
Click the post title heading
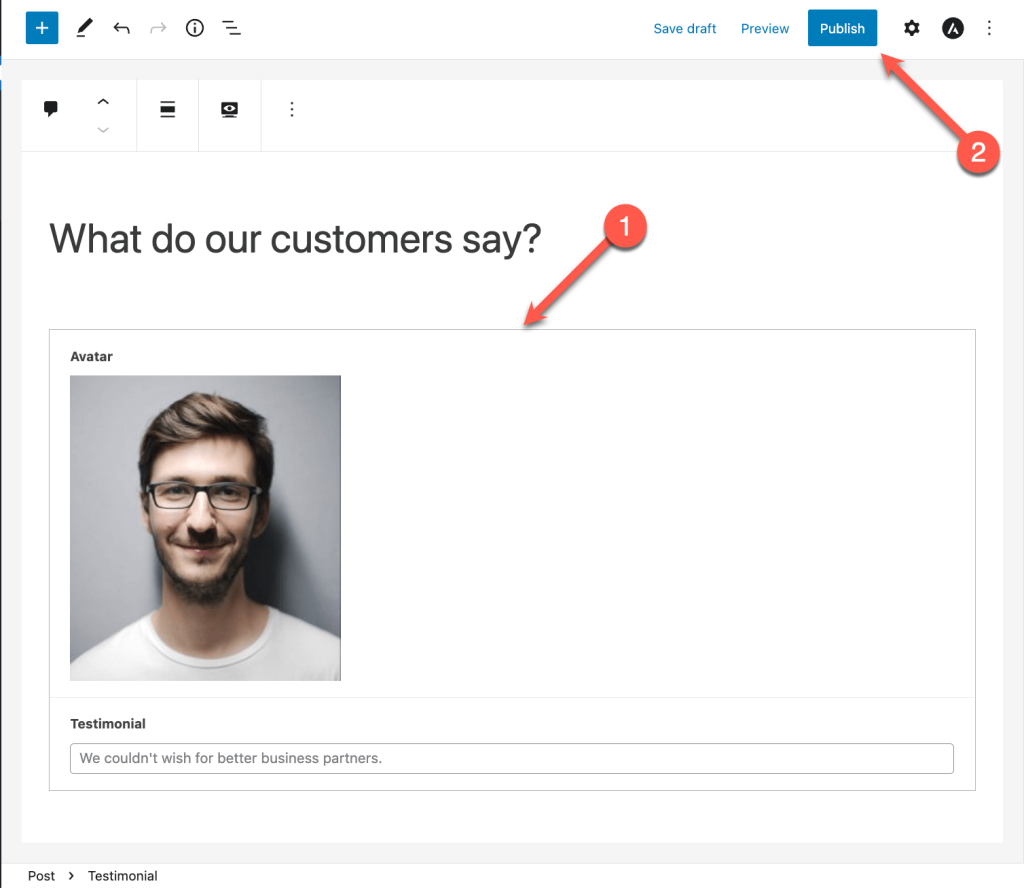[295, 239]
